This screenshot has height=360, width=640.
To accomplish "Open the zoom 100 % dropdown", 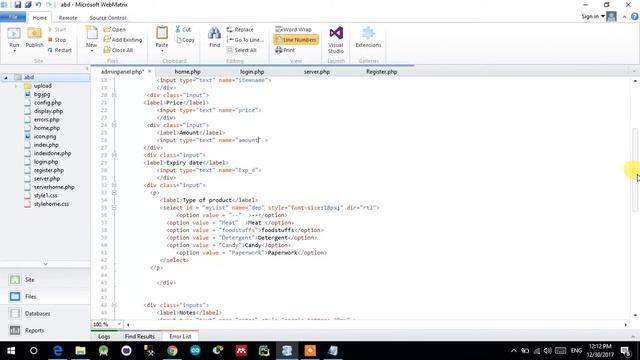I will pyautogui.click(x=119, y=324).
